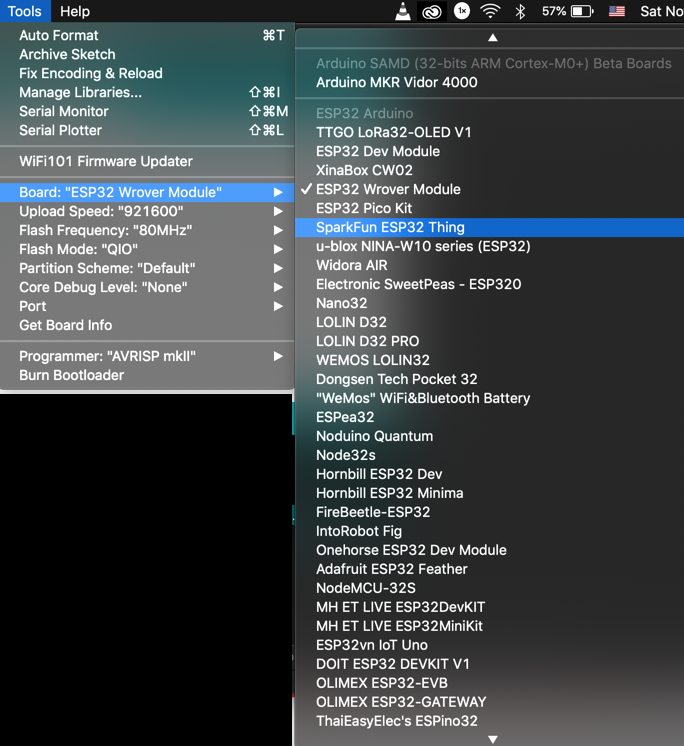Select Widora AIR board
684x746 pixels.
[489, 265]
